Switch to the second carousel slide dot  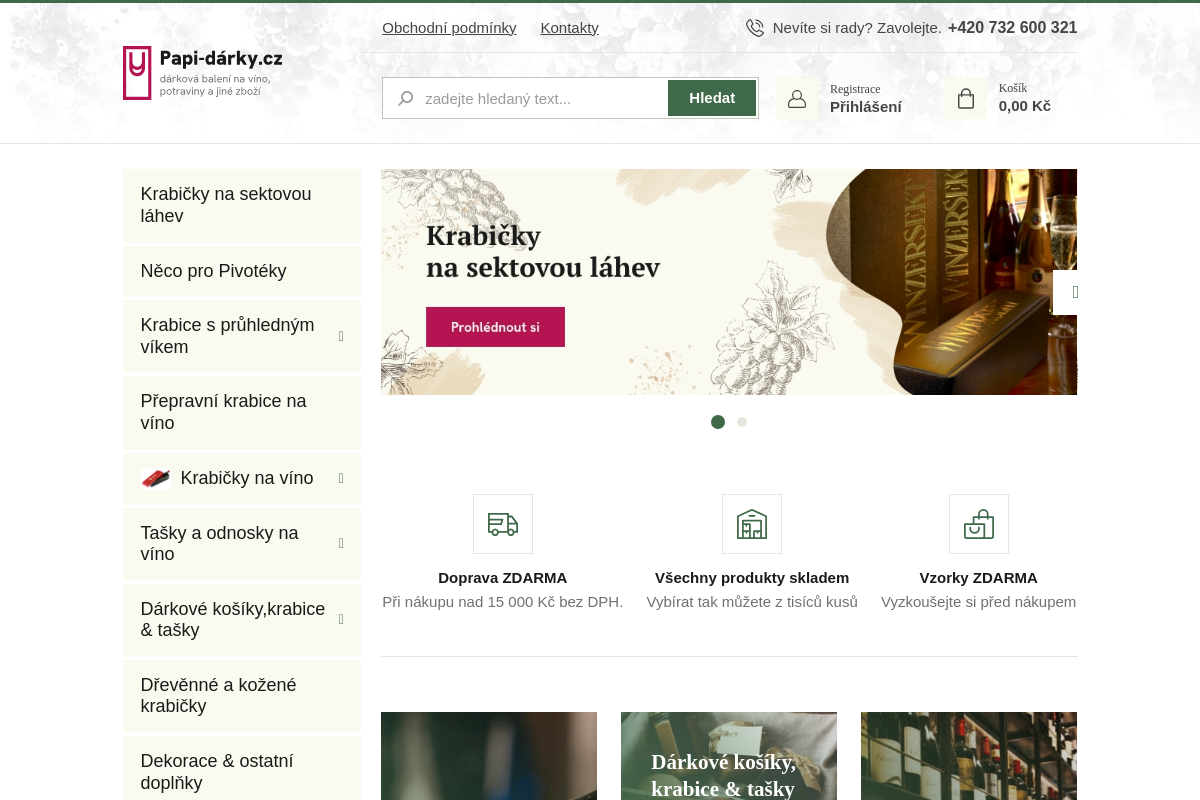pos(742,422)
